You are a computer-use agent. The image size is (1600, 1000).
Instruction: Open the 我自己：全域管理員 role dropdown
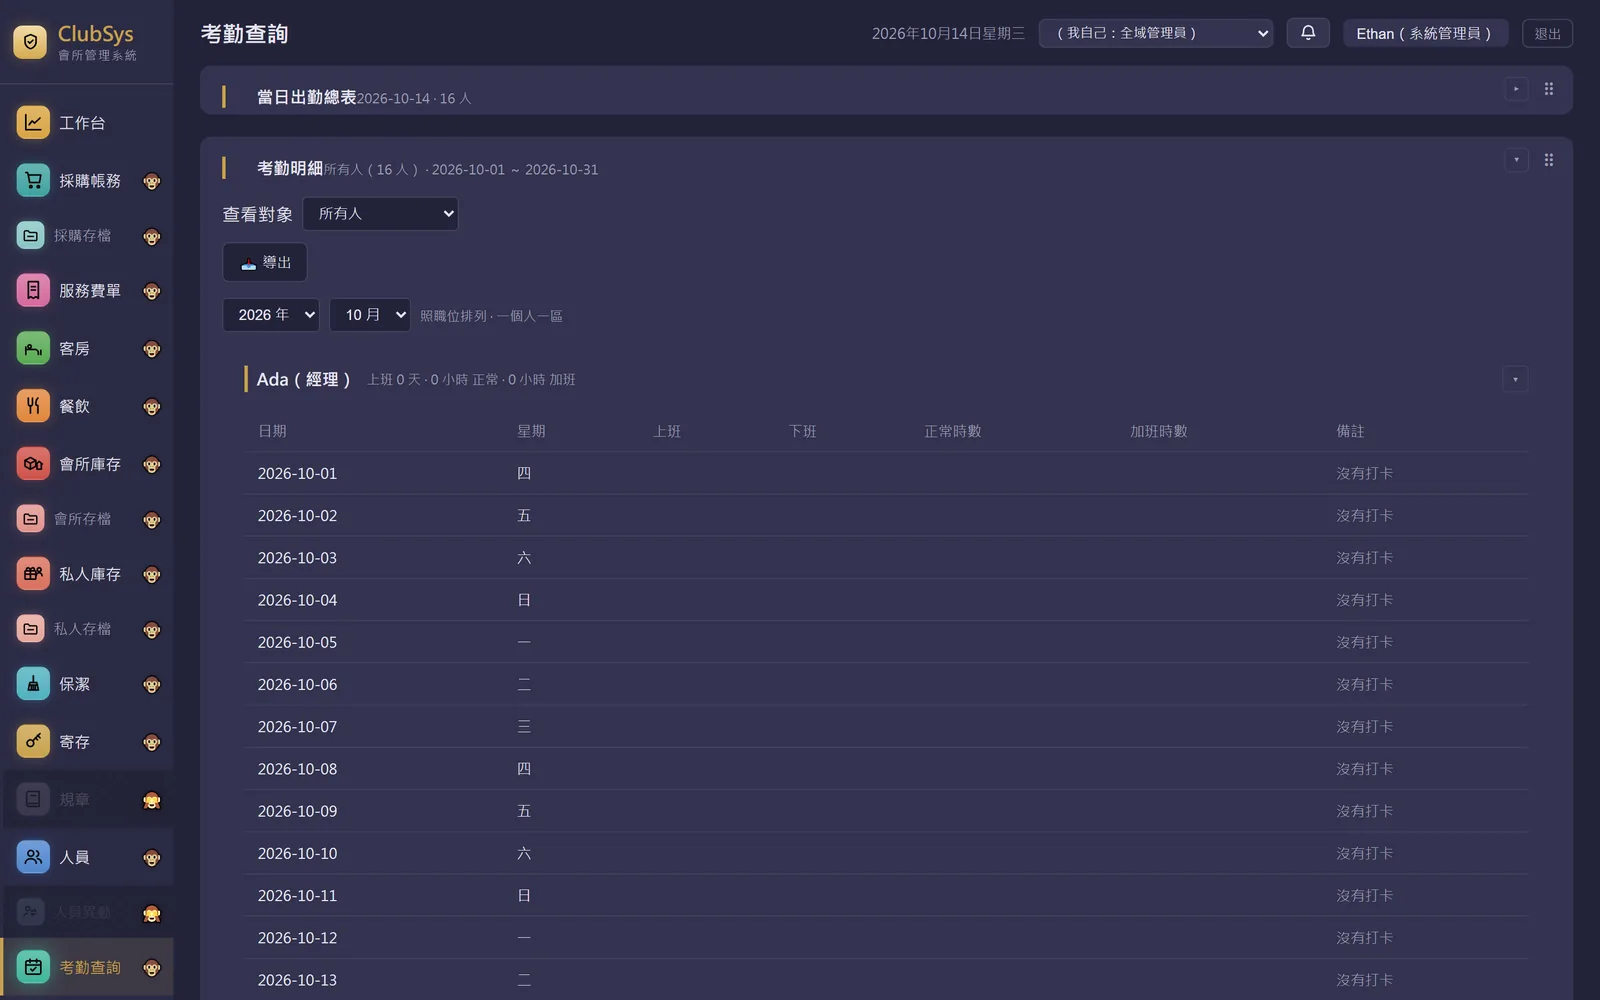click(x=1156, y=33)
